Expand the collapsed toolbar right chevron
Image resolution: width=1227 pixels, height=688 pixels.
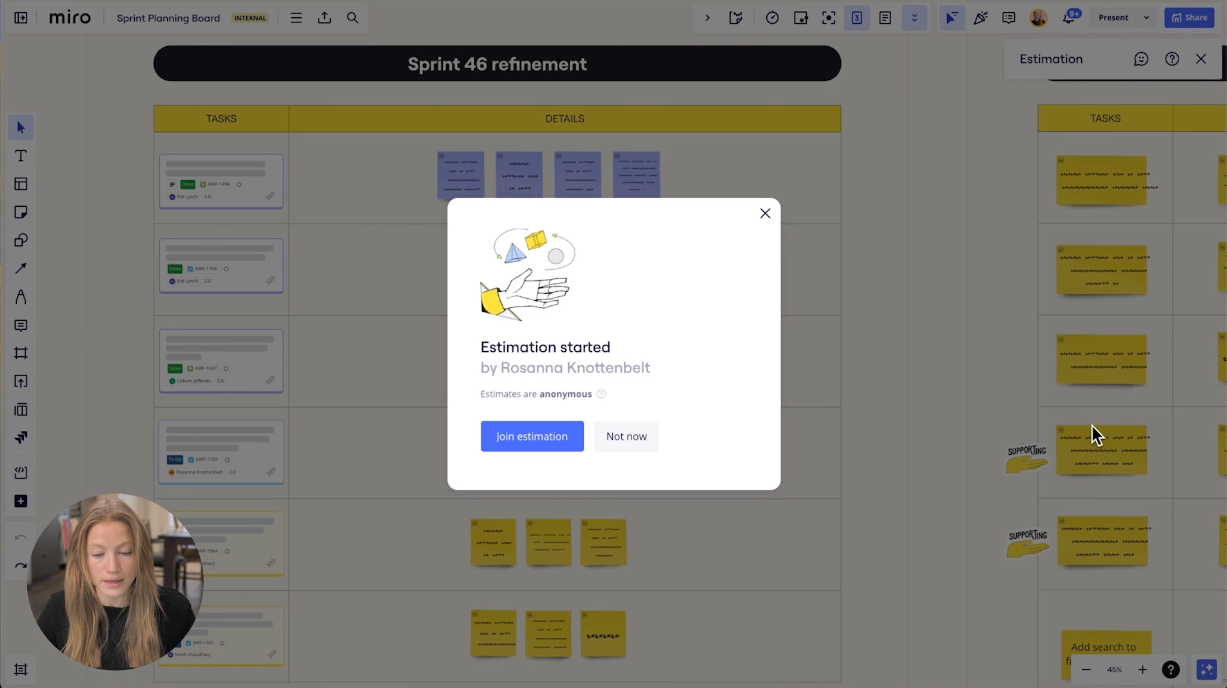(x=707, y=18)
